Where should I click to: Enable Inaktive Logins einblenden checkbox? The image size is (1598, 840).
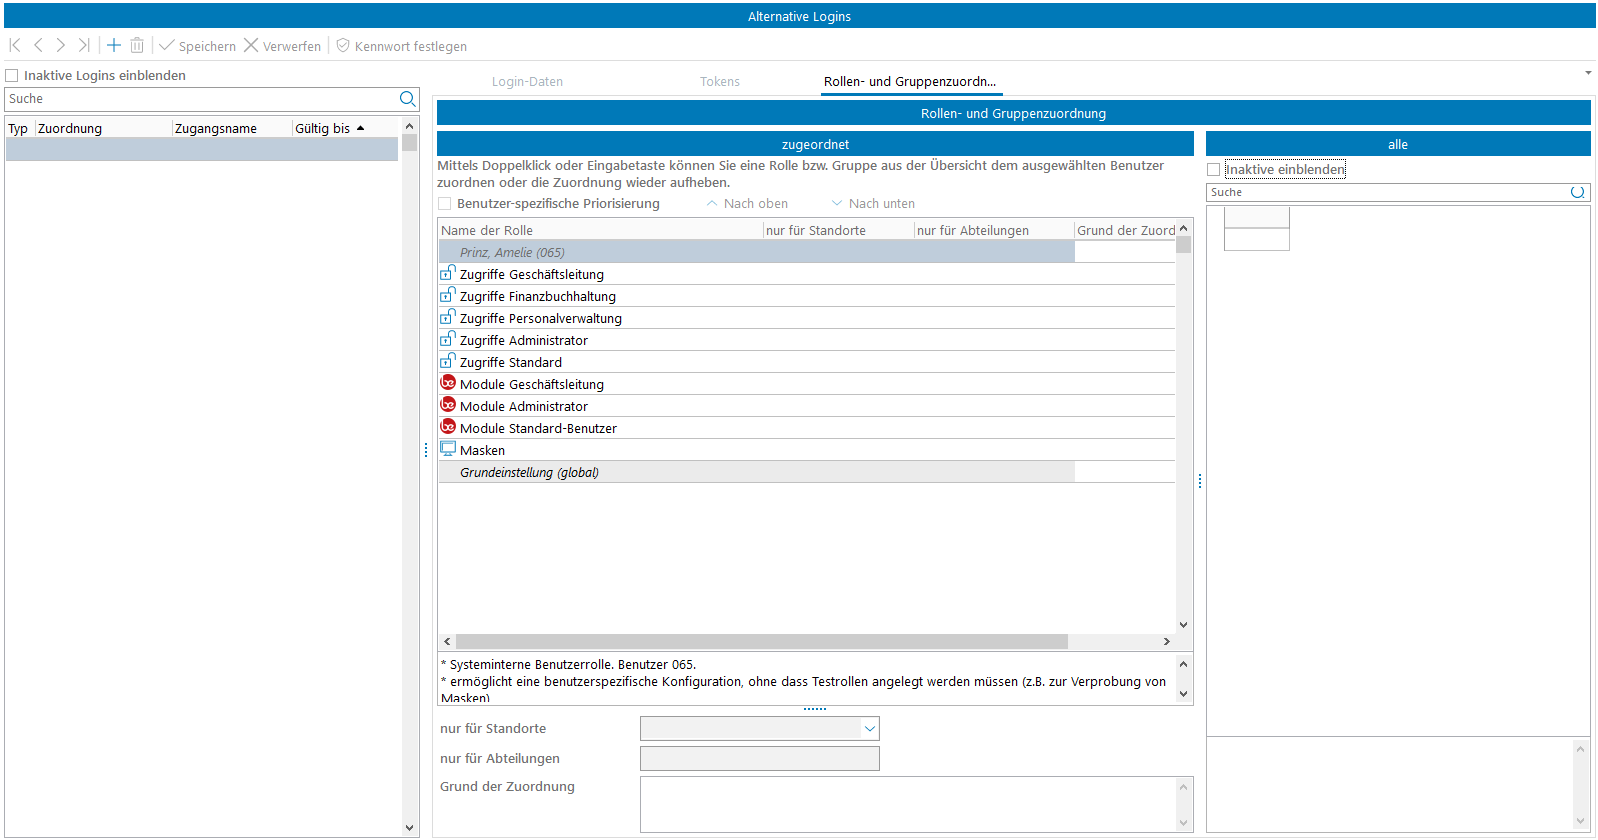click(x=12, y=76)
